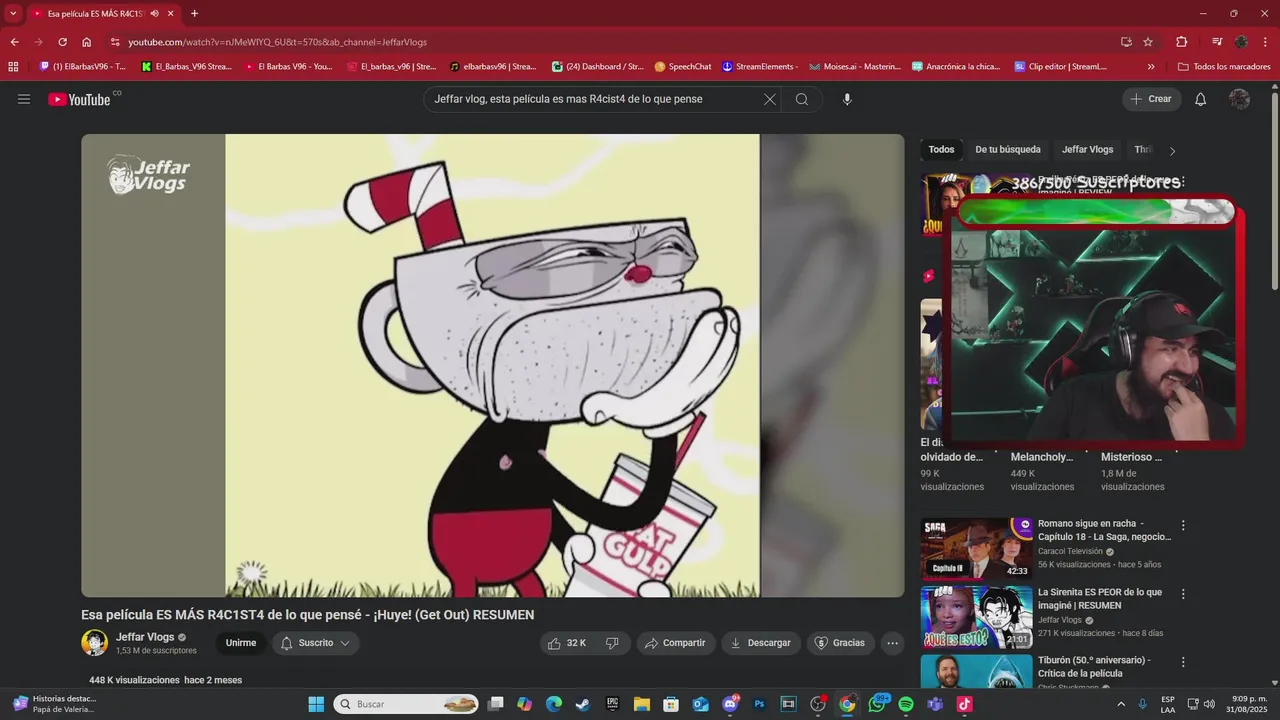Go back in Chrome
This screenshot has height=720, width=1280.
(14, 42)
